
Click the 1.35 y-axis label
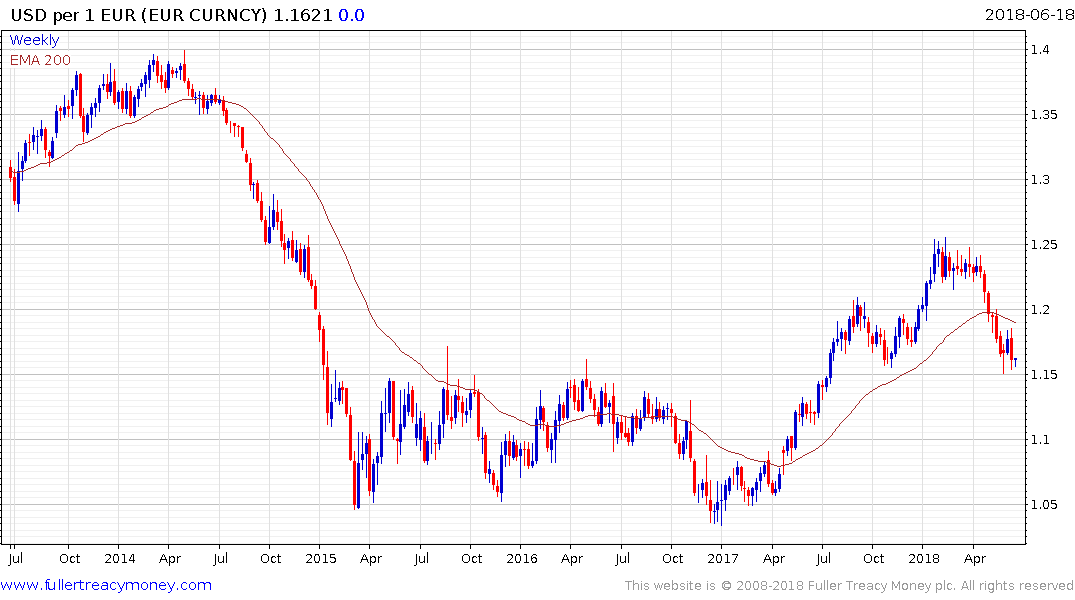(1043, 115)
